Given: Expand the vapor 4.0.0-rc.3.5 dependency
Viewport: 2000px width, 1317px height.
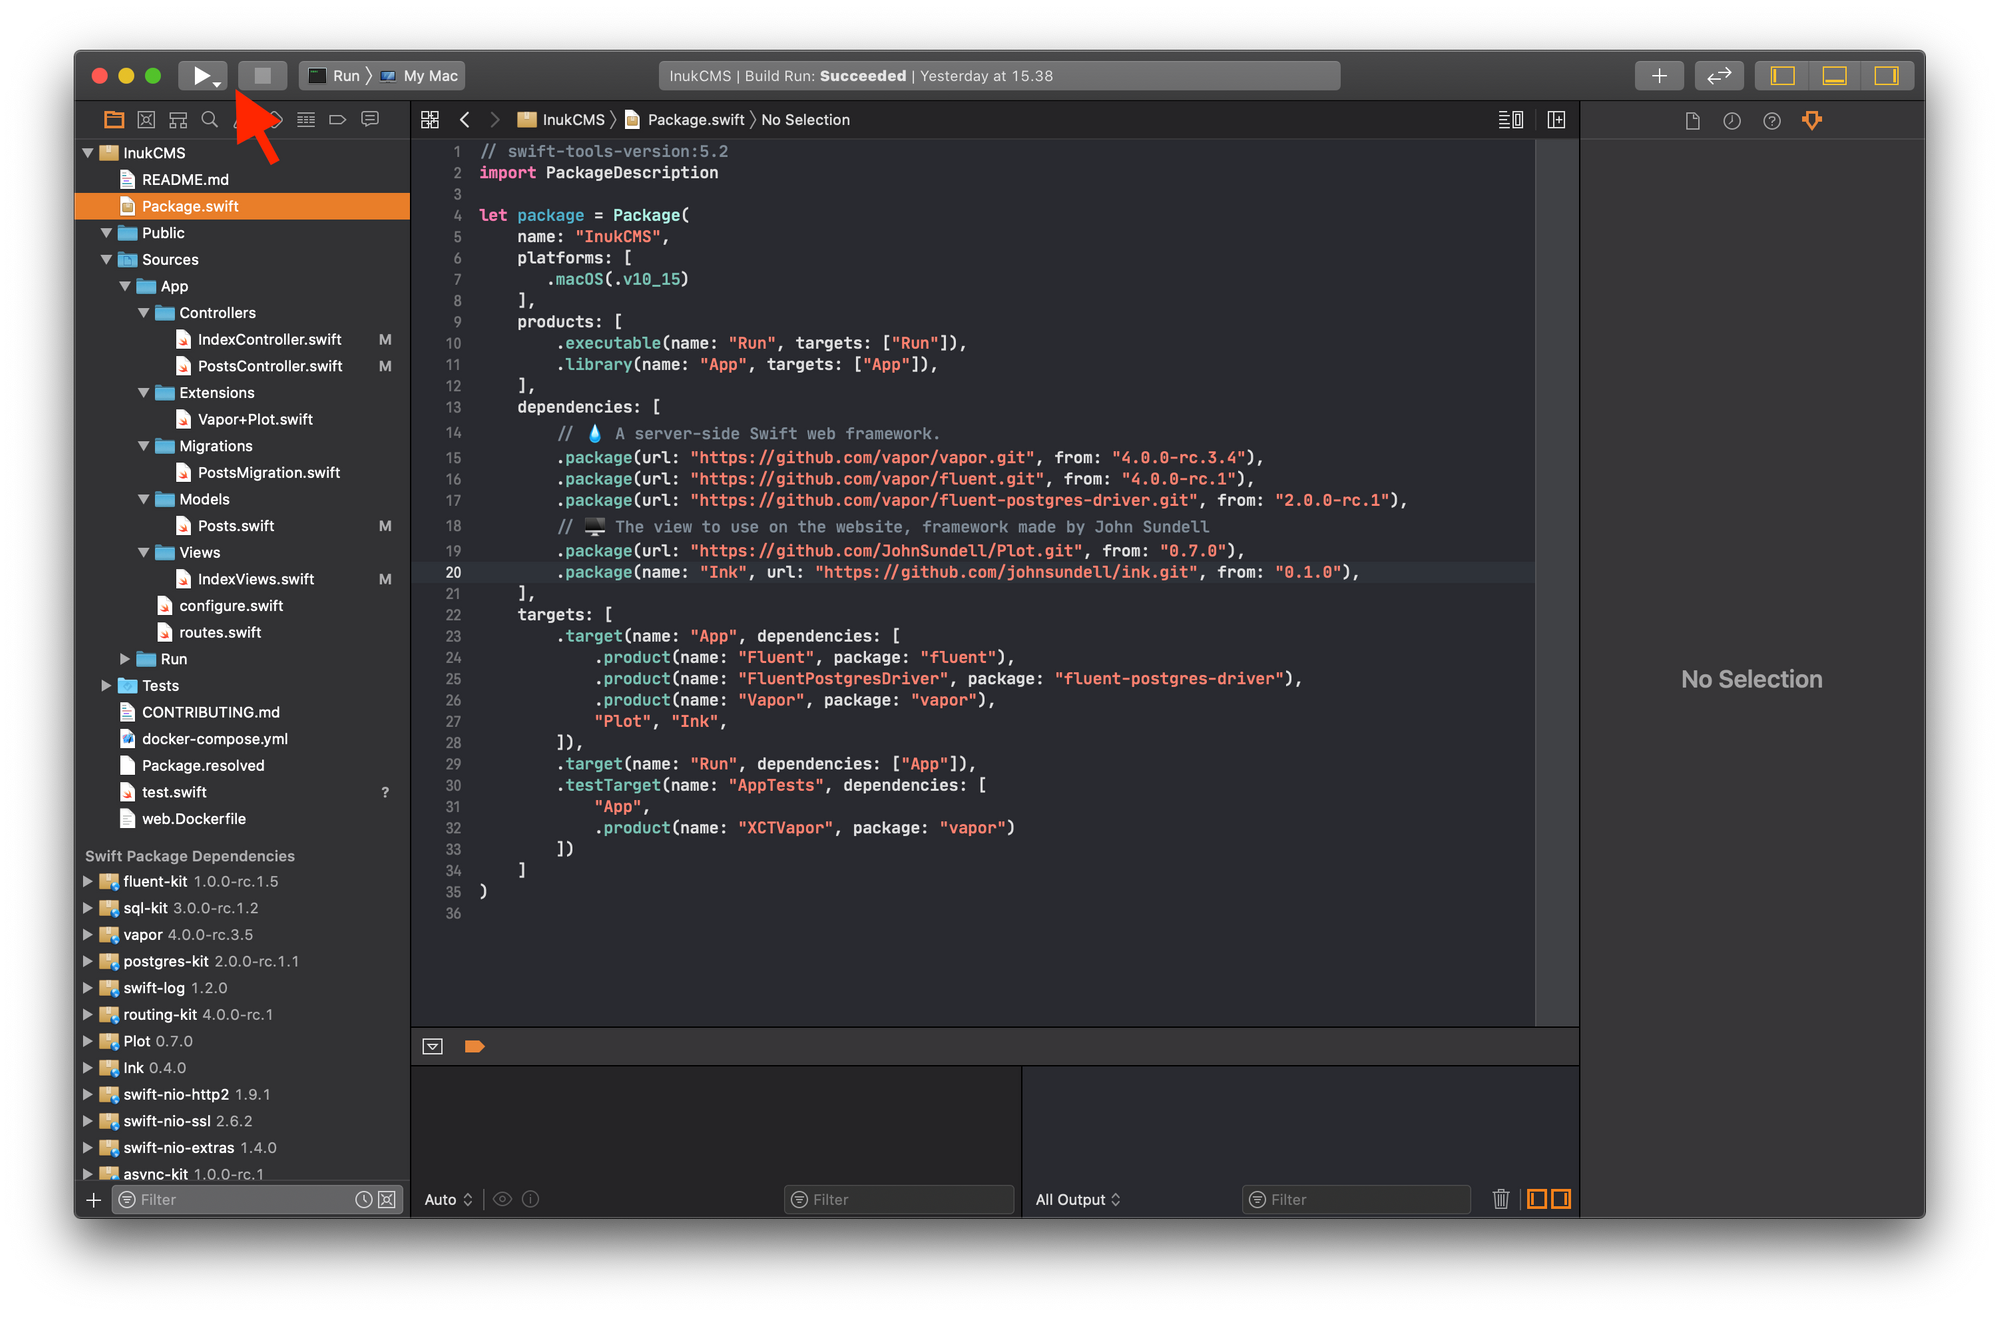Looking at the screenshot, I should coord(88,935).
